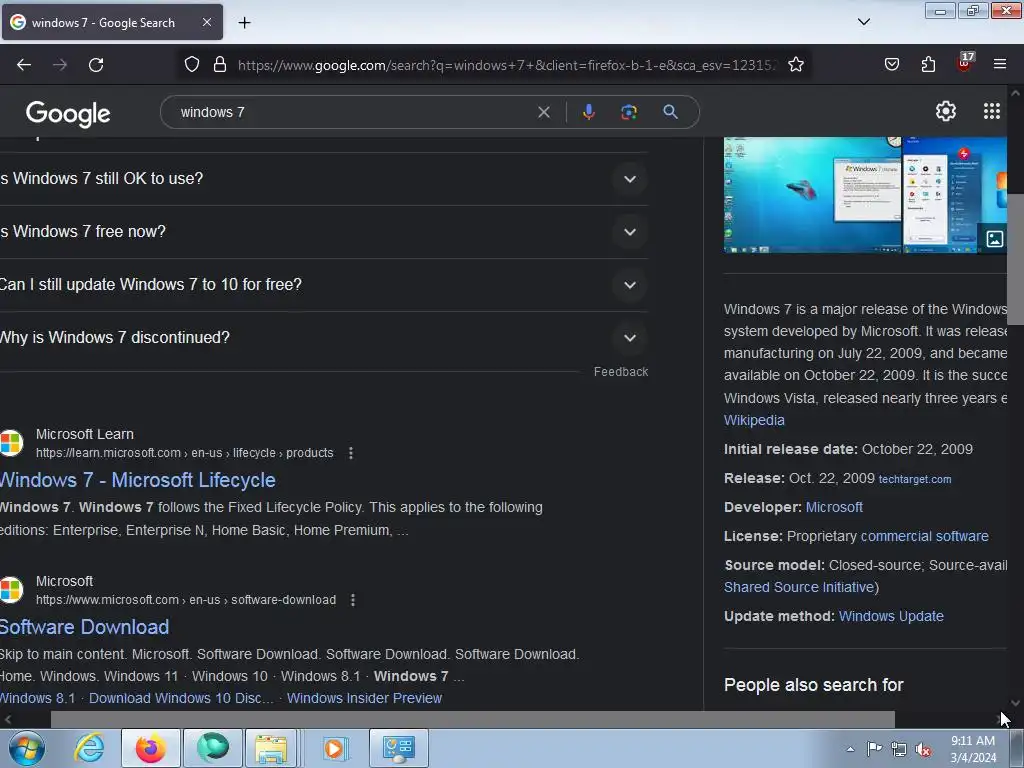
Task: Open Action Center flag in tray
Action: (874, 749)
